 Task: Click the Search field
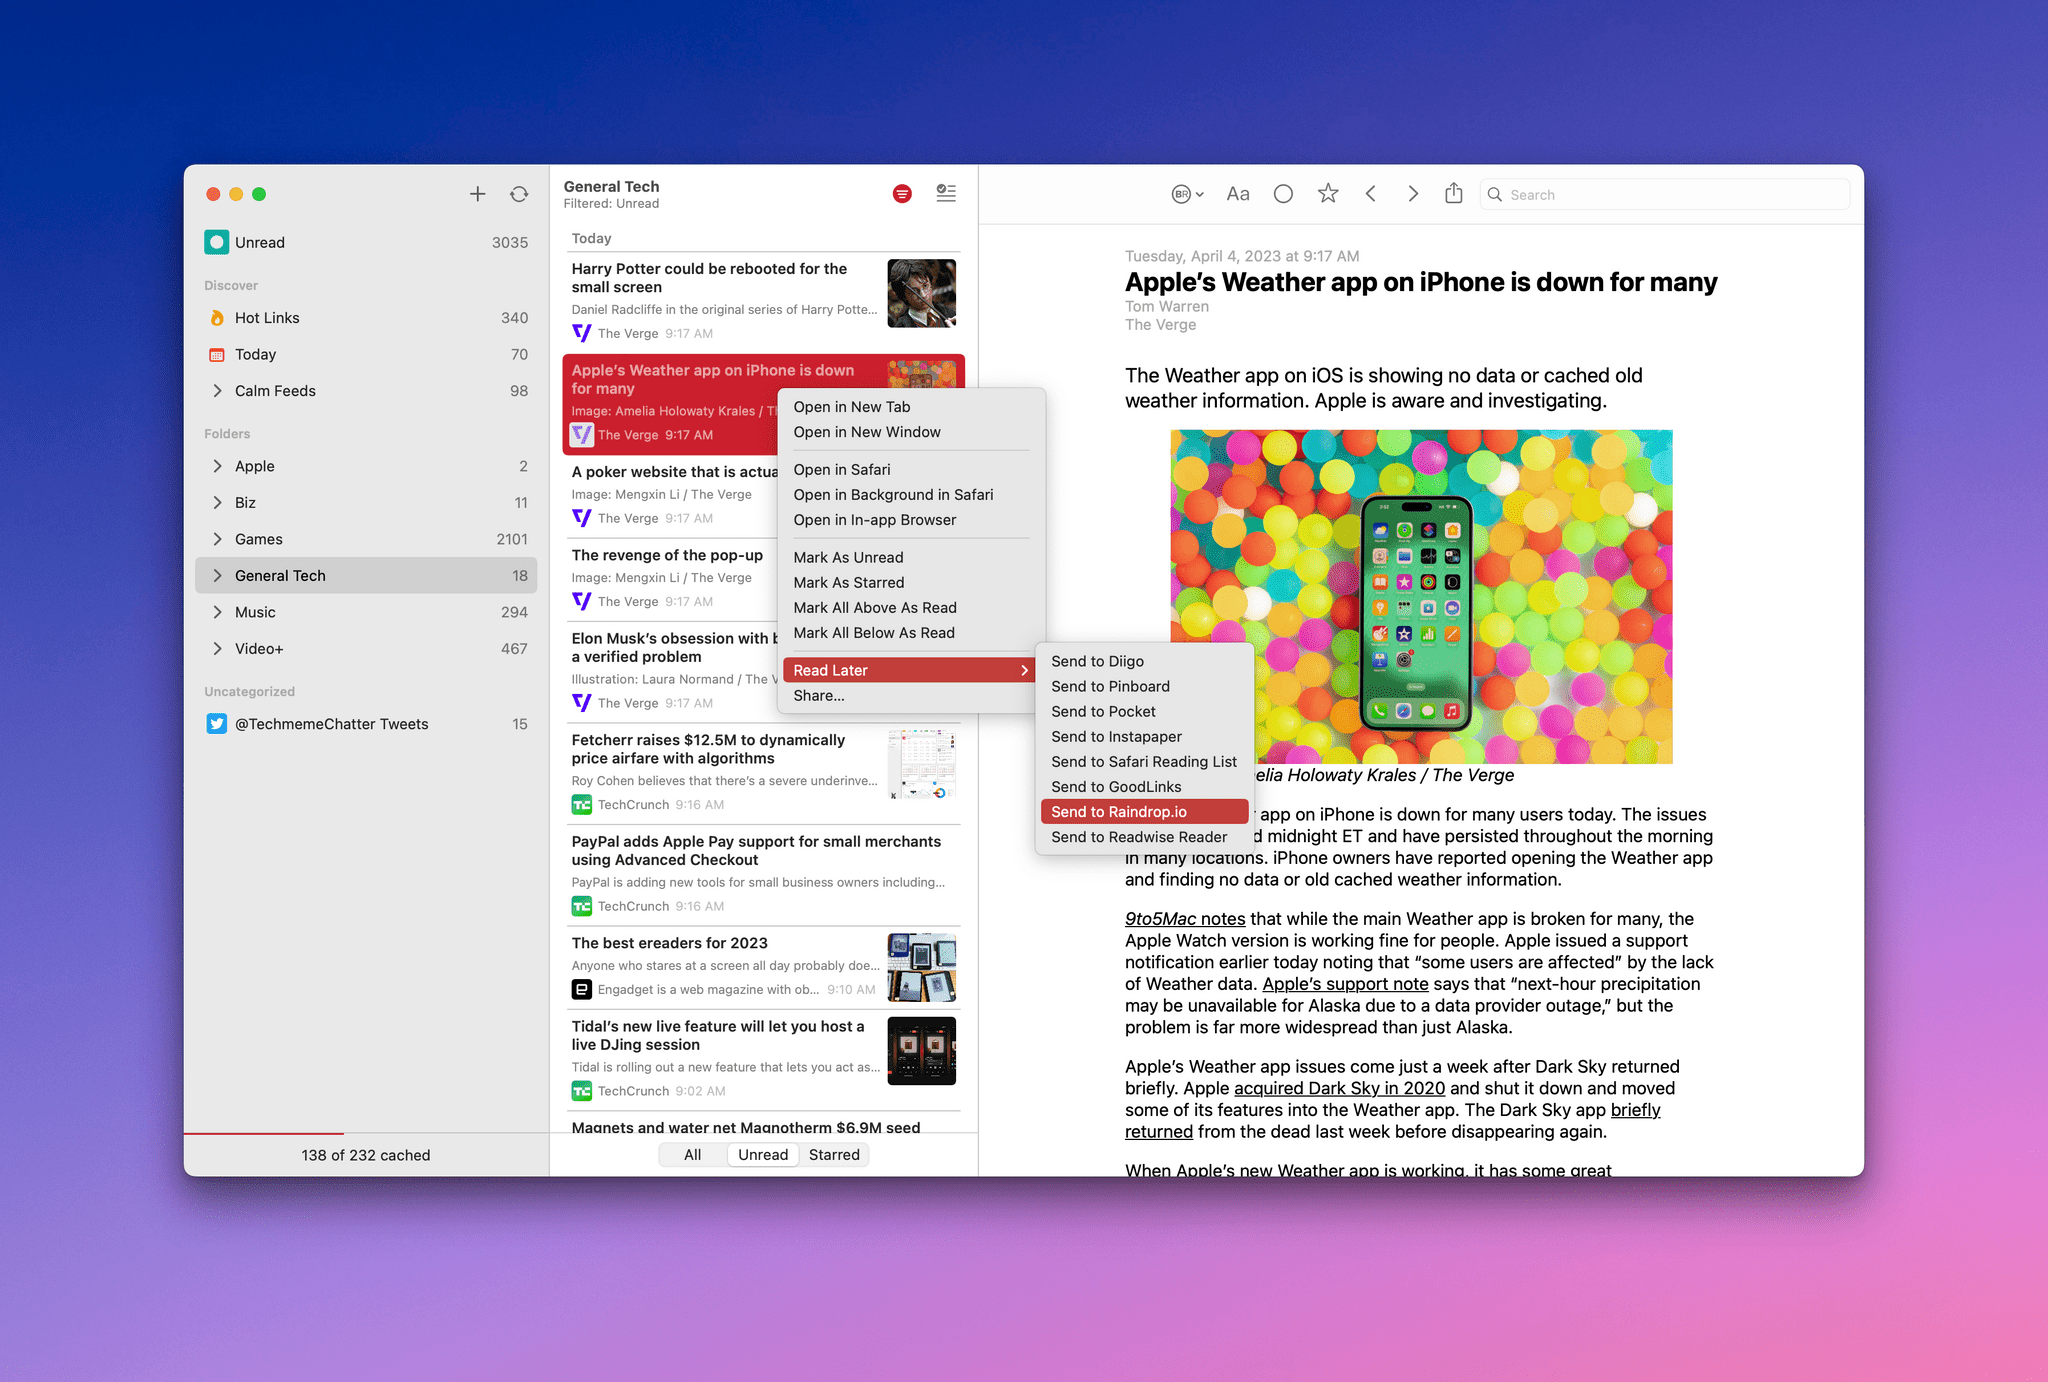tap(1665, 194)
